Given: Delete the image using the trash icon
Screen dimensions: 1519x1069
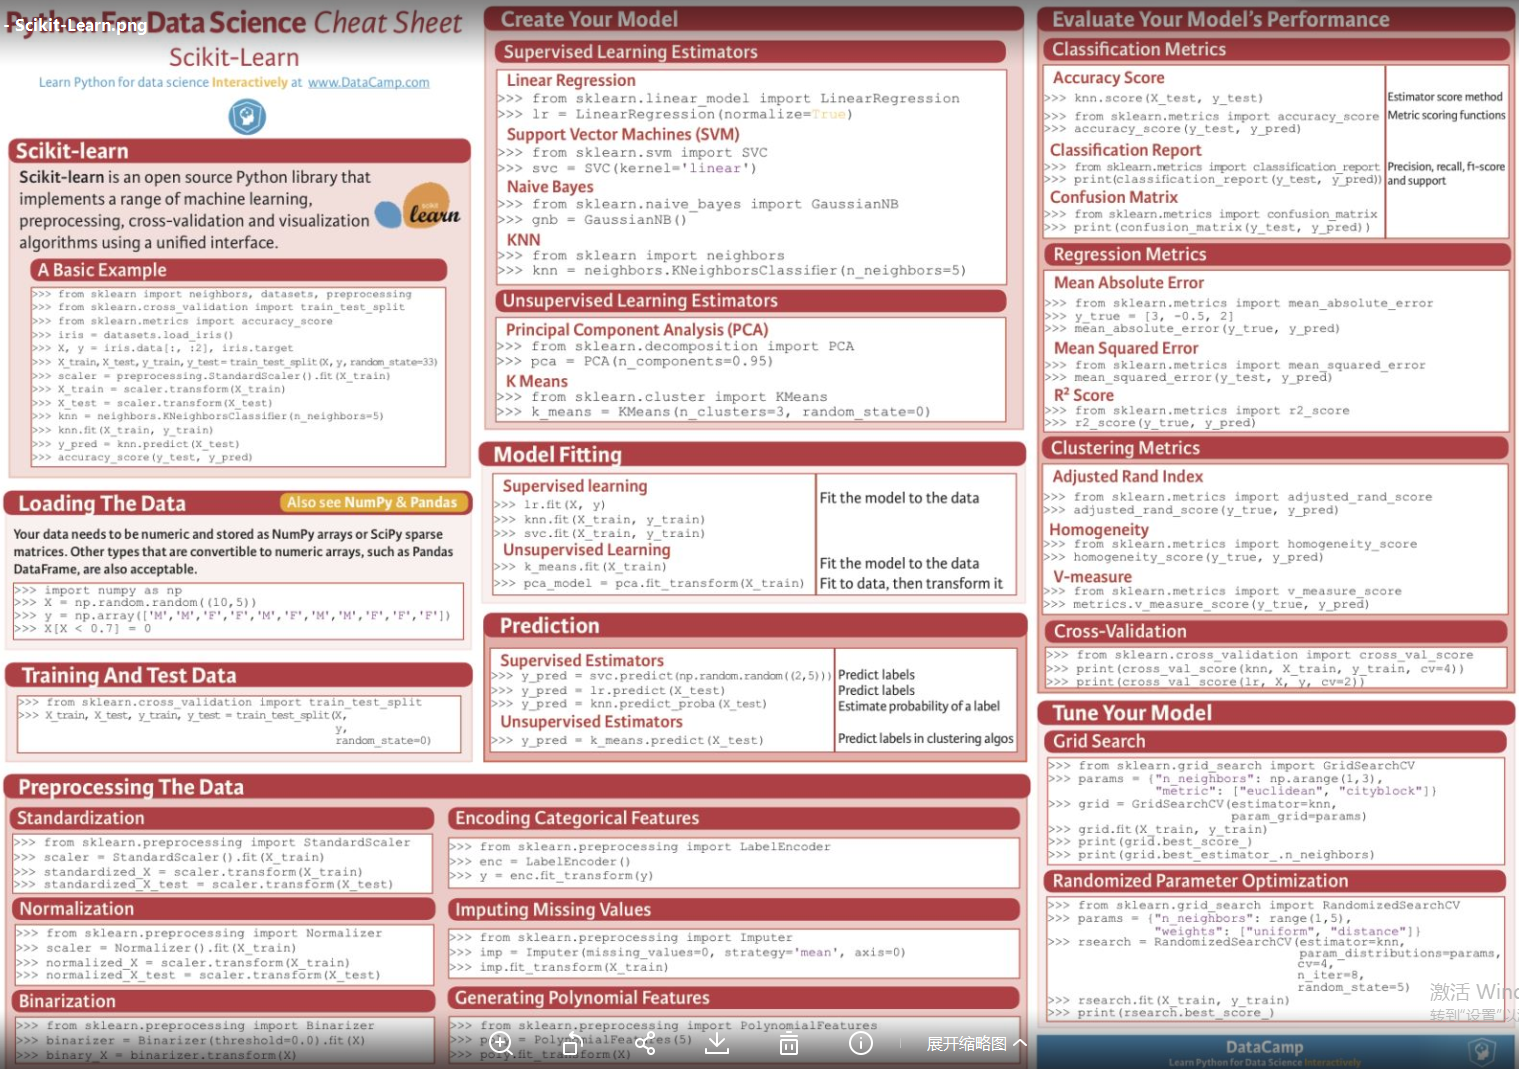Looking at the screenshot, I should (788, 1043).
